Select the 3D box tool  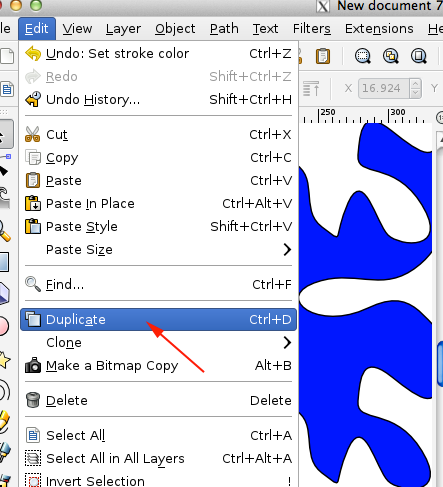4,294
